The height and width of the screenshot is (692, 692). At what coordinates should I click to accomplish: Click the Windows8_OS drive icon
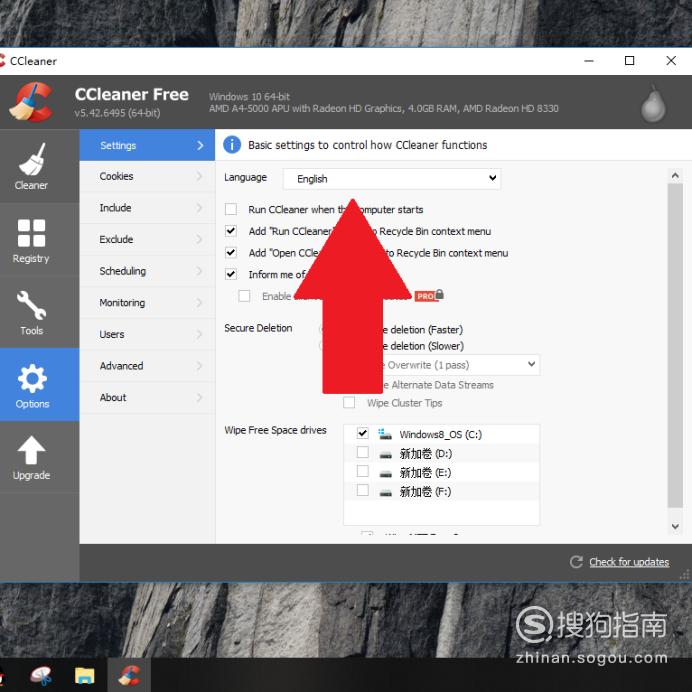(384, 434)
